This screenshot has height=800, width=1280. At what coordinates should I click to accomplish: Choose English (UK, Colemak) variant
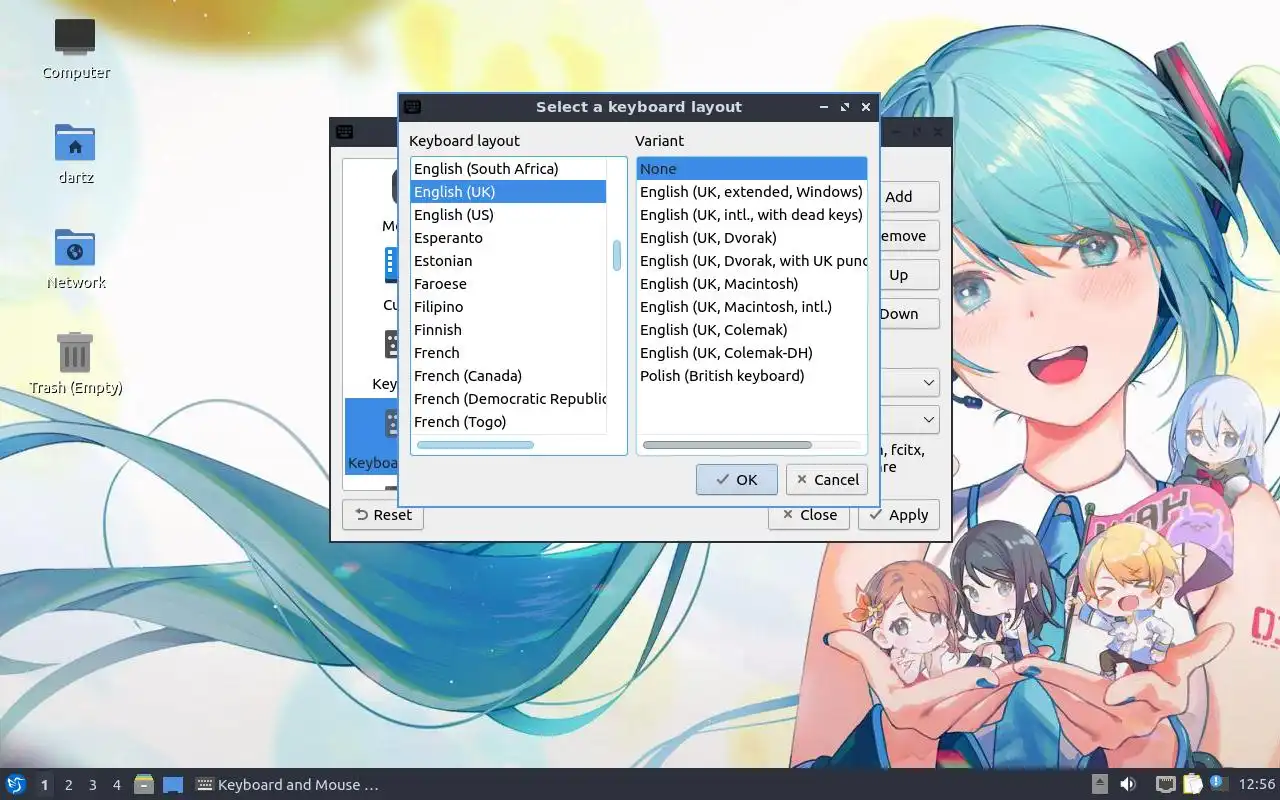[x=752, y=330]
